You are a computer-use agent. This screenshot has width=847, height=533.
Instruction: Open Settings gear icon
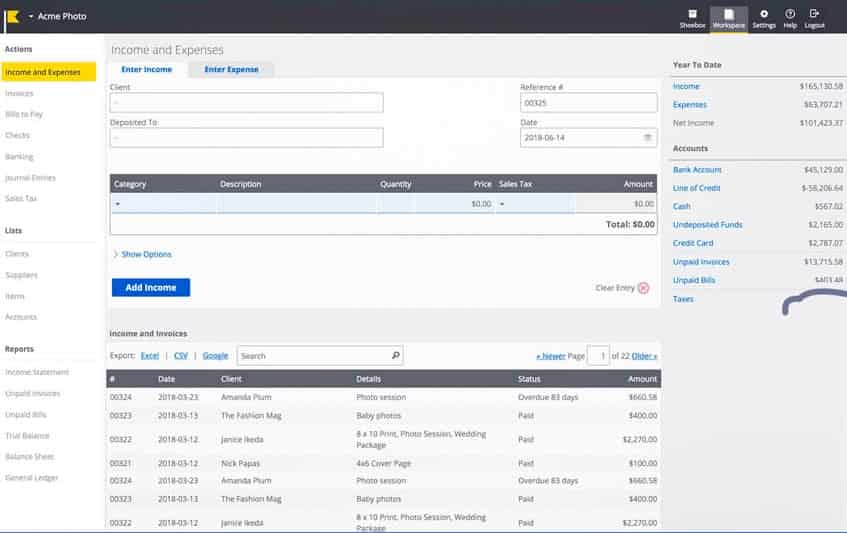pos(764,14)
